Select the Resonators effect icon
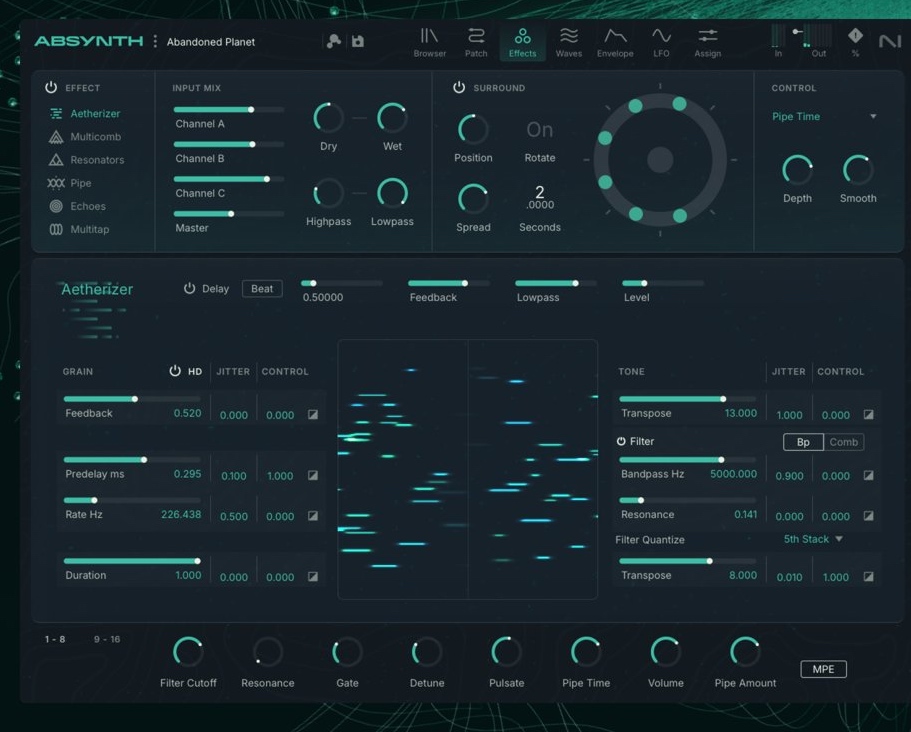This screenshot has width=911, height=732. click(56, 160)
